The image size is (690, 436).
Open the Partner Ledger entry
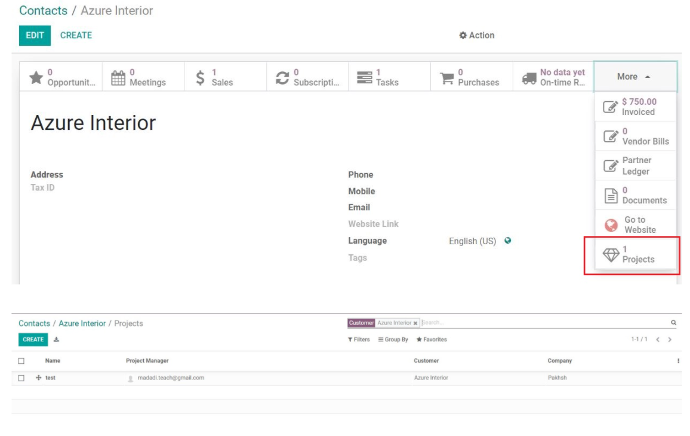pyautogui.click(x=635, y=166)
